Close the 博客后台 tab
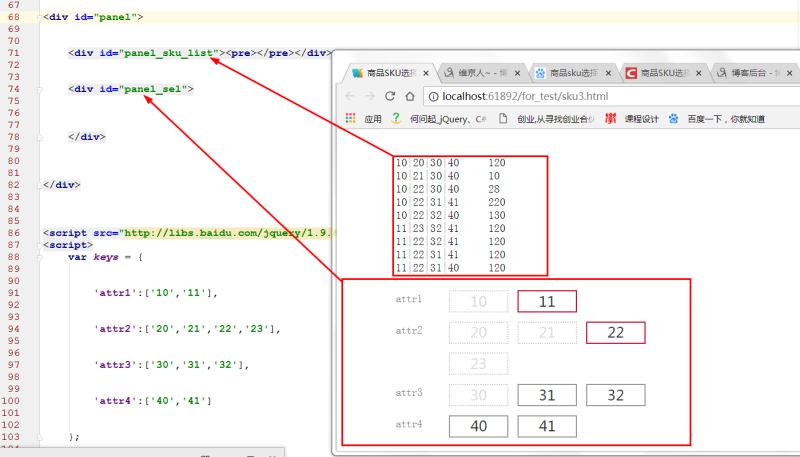Viewport: 800px width, 457px height. (789, 73)
